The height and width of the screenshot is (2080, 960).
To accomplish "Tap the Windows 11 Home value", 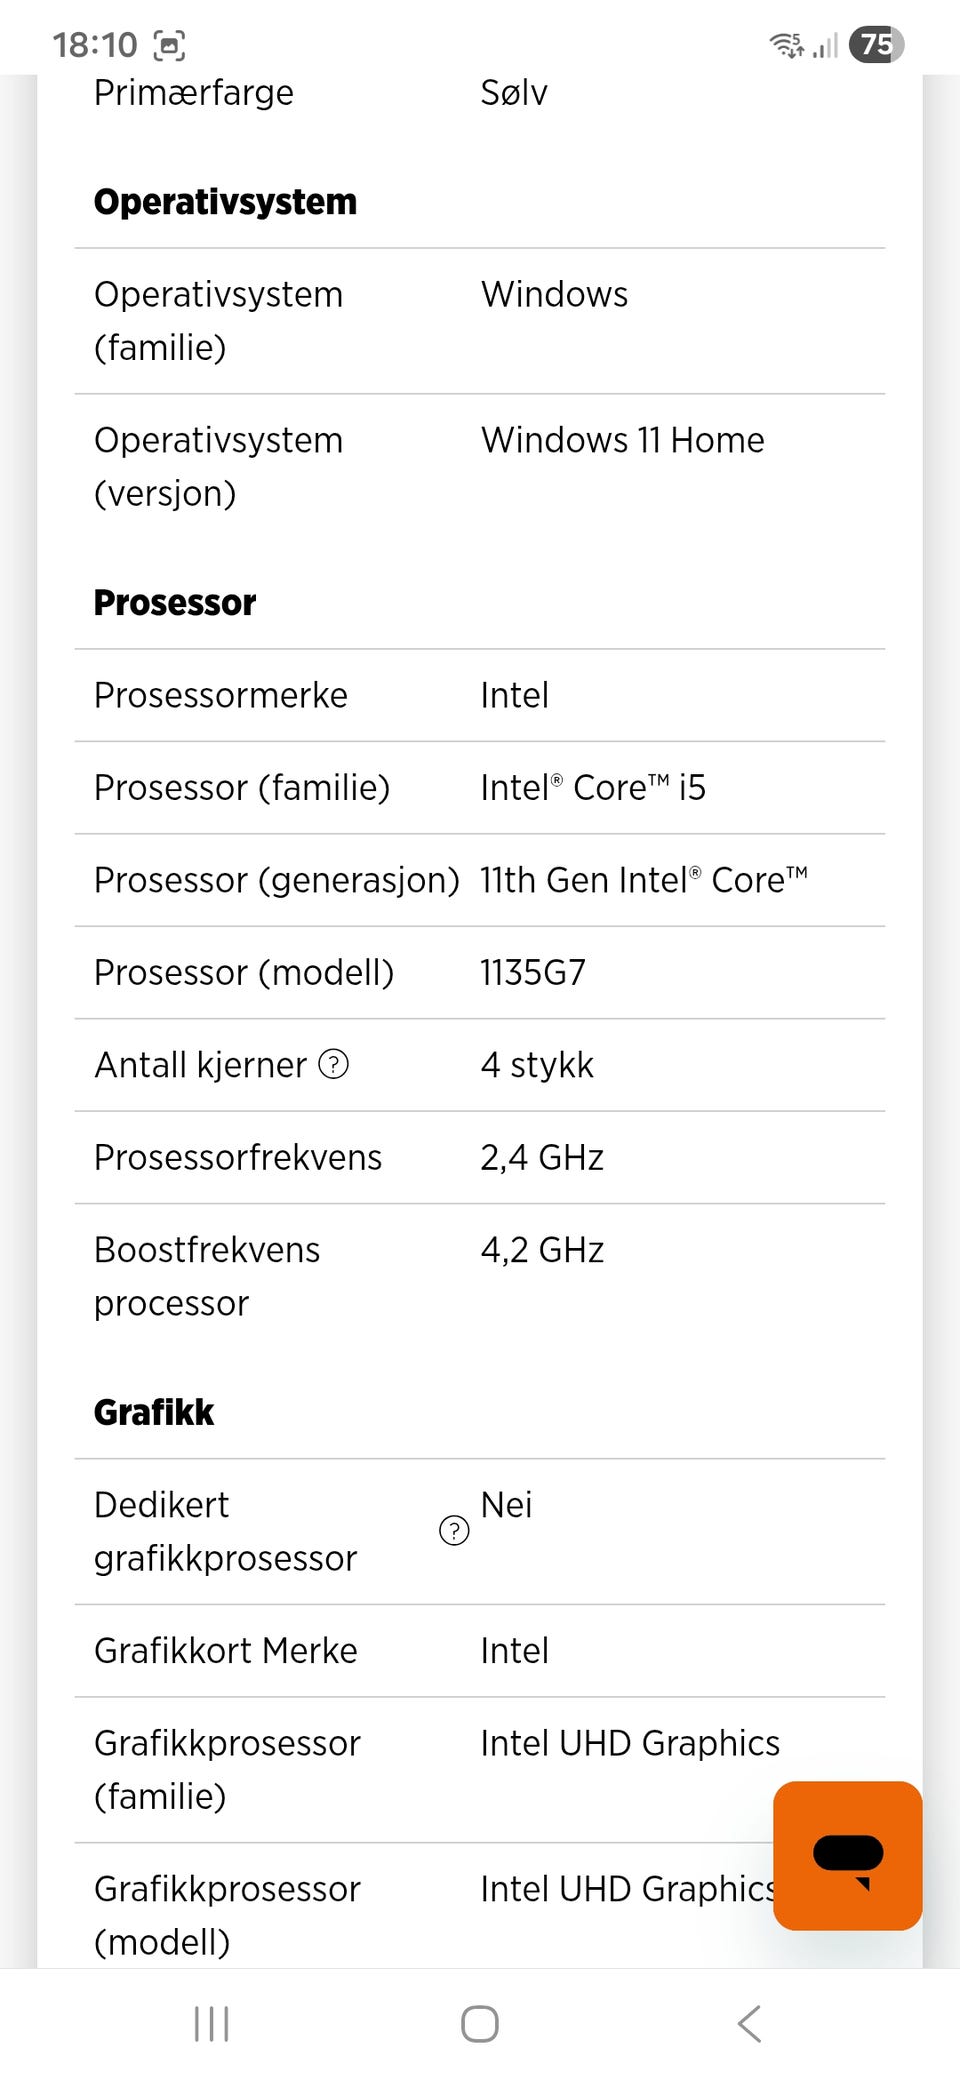I will click(x=622, y=440).
